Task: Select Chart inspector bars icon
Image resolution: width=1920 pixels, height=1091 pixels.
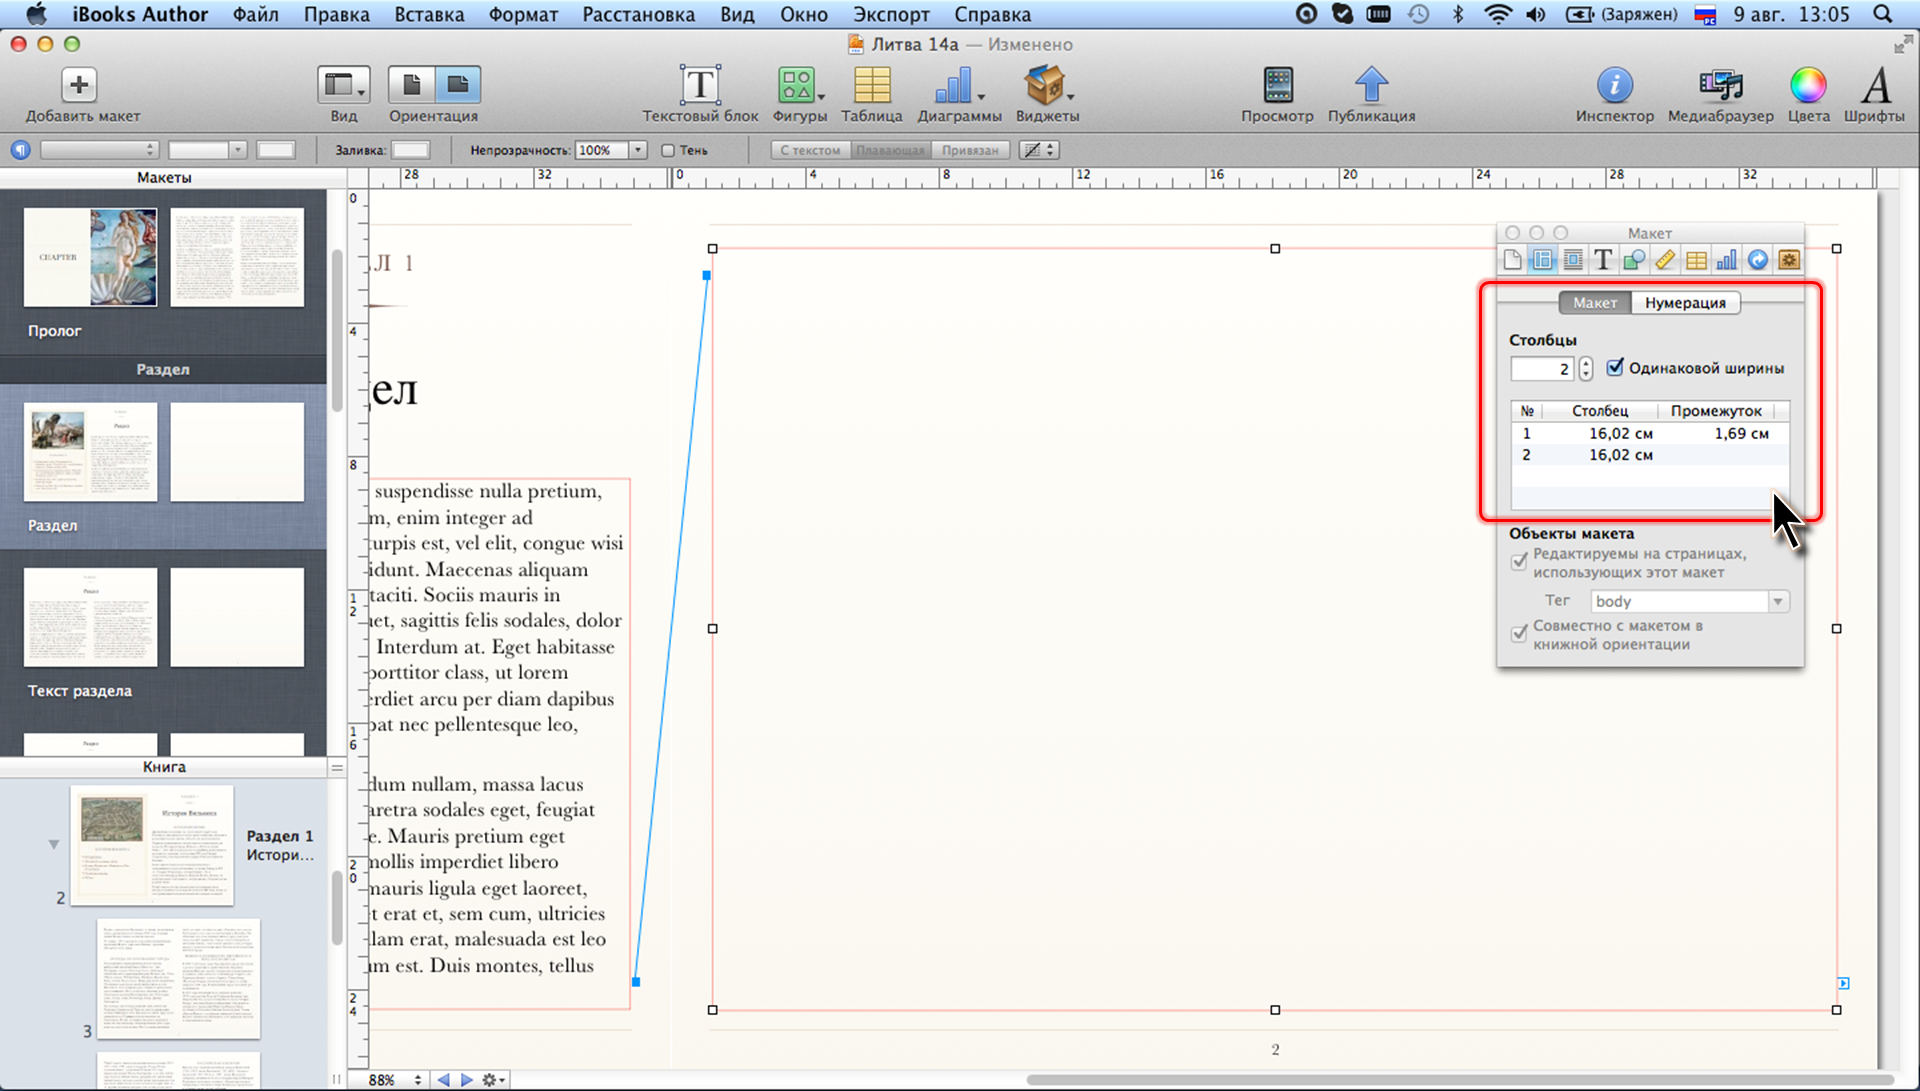Action: (1727, 260)
